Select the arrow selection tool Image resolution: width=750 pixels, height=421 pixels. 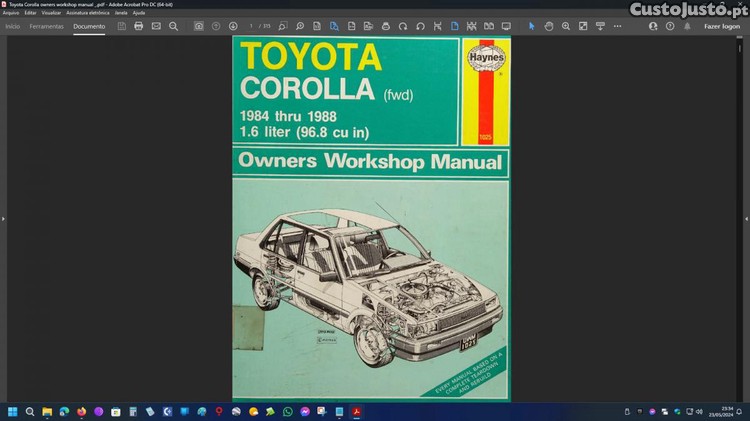point(531,26)
